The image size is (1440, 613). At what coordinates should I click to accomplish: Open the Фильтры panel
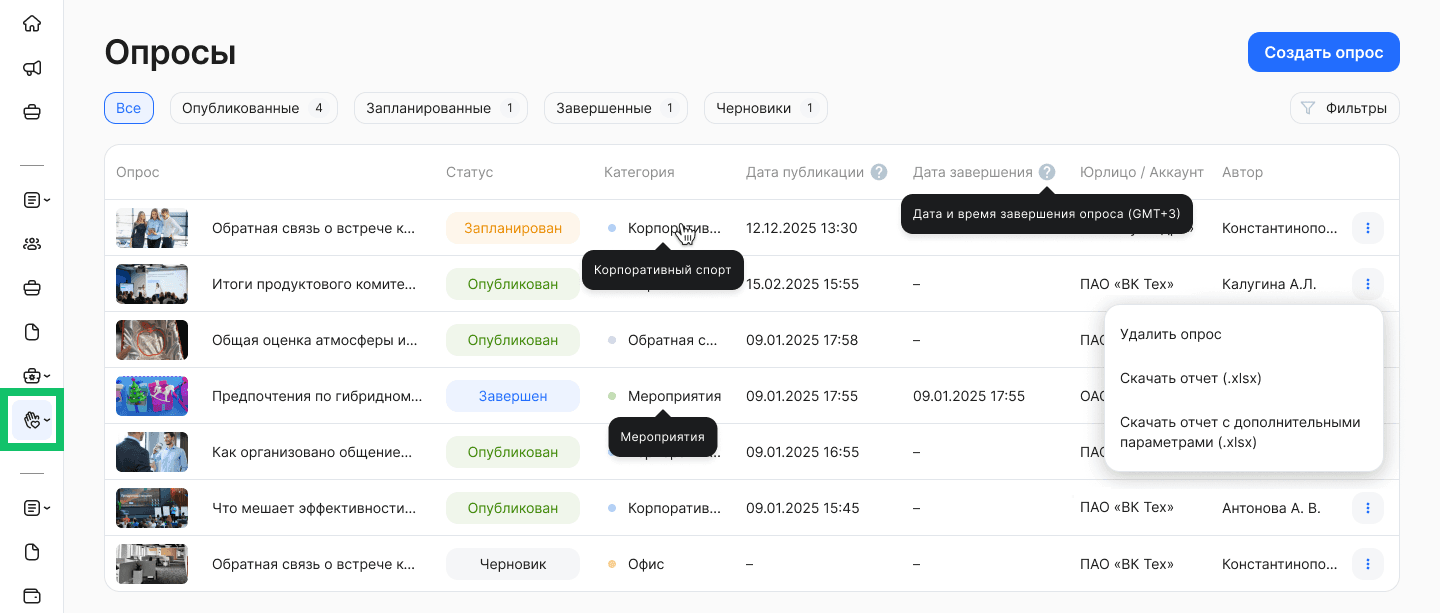click(1344, 107)
